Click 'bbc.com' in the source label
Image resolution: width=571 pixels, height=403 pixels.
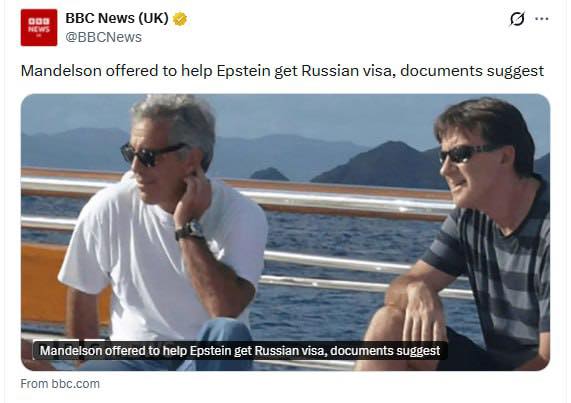[x=75, y=384]
